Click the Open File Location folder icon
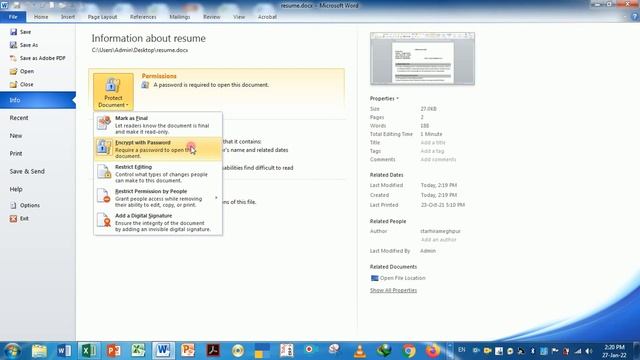 (374, 278)
